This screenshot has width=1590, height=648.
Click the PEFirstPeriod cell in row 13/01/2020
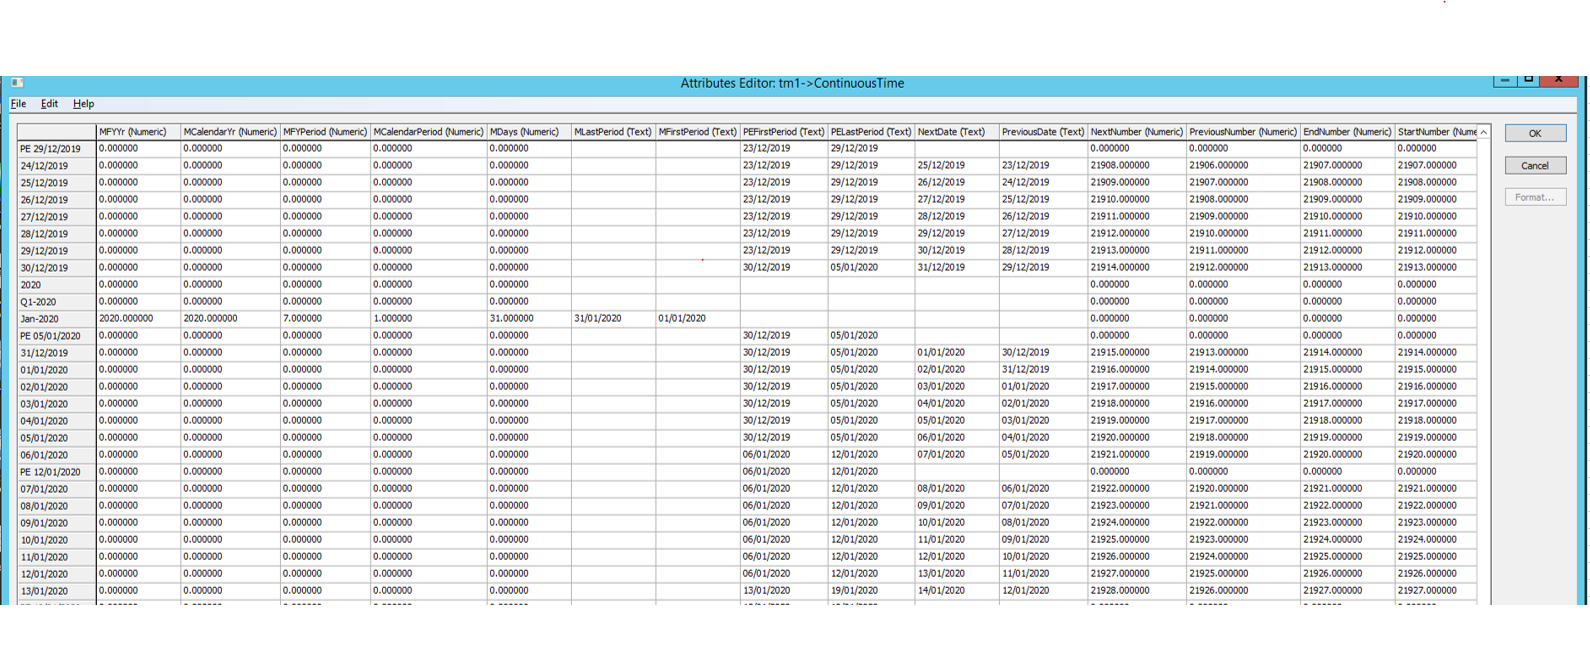[x=783, y=590]
